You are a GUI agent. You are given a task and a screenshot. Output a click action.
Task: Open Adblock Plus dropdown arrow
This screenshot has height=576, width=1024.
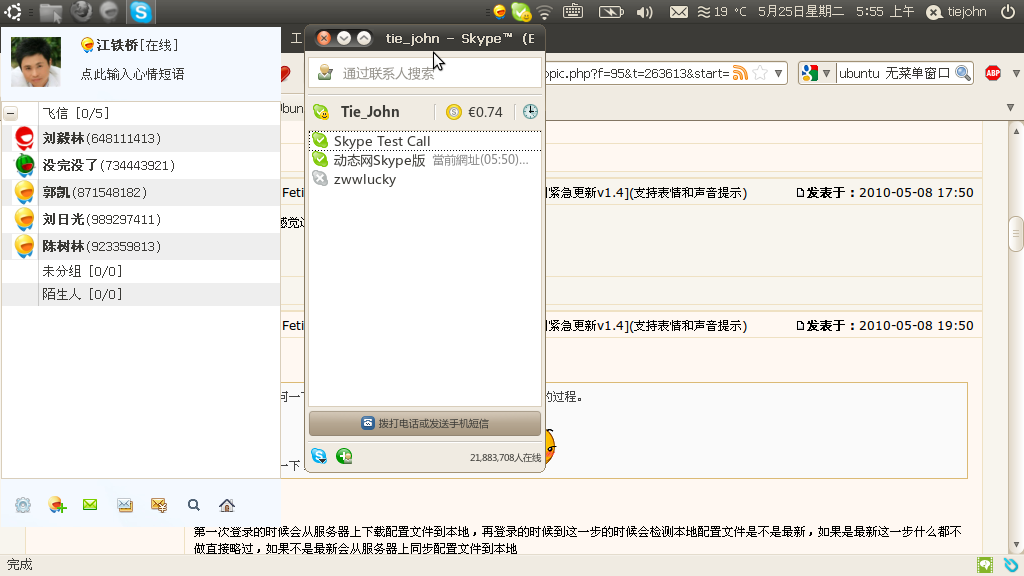(x=1016, y=73)
